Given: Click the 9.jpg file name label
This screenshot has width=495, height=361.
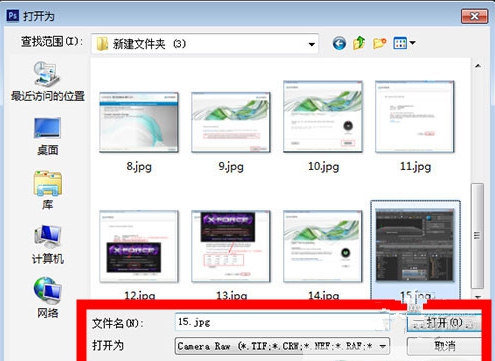Looking at the screenshot, I should (x=231, y=166).
